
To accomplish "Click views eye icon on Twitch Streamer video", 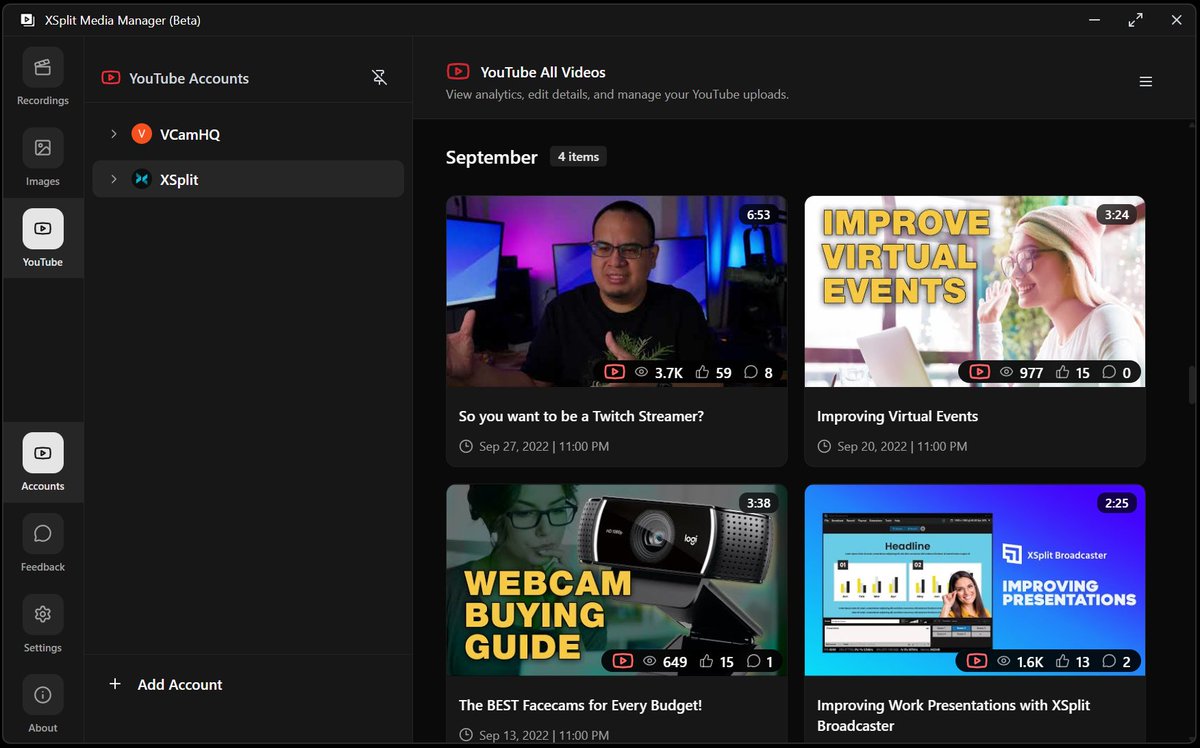I will pyautogui.click(x=642, y=372).
